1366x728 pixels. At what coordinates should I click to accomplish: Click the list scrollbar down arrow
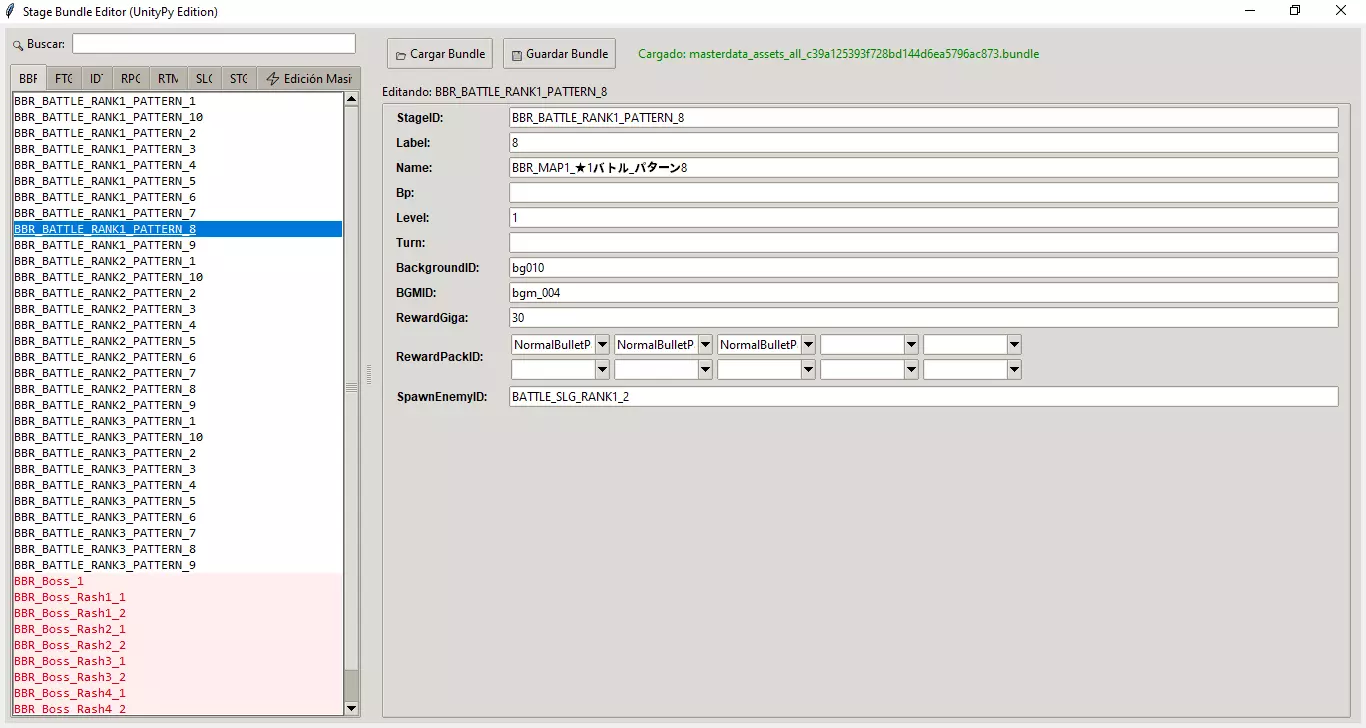351,708
